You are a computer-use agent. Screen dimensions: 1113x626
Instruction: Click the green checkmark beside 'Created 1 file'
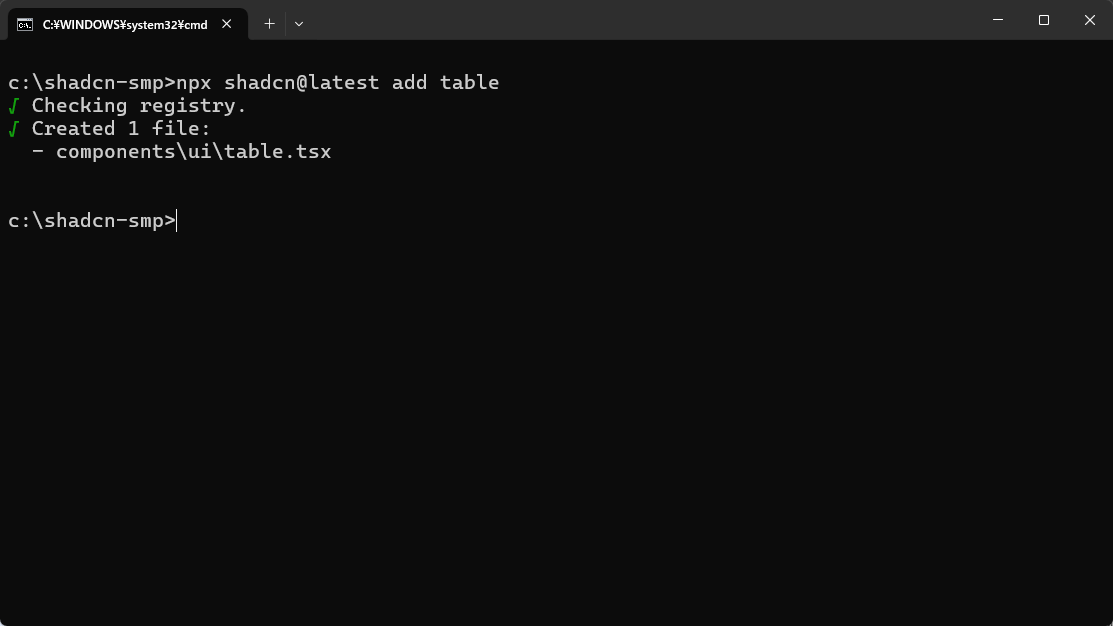(x=11, y=128)
